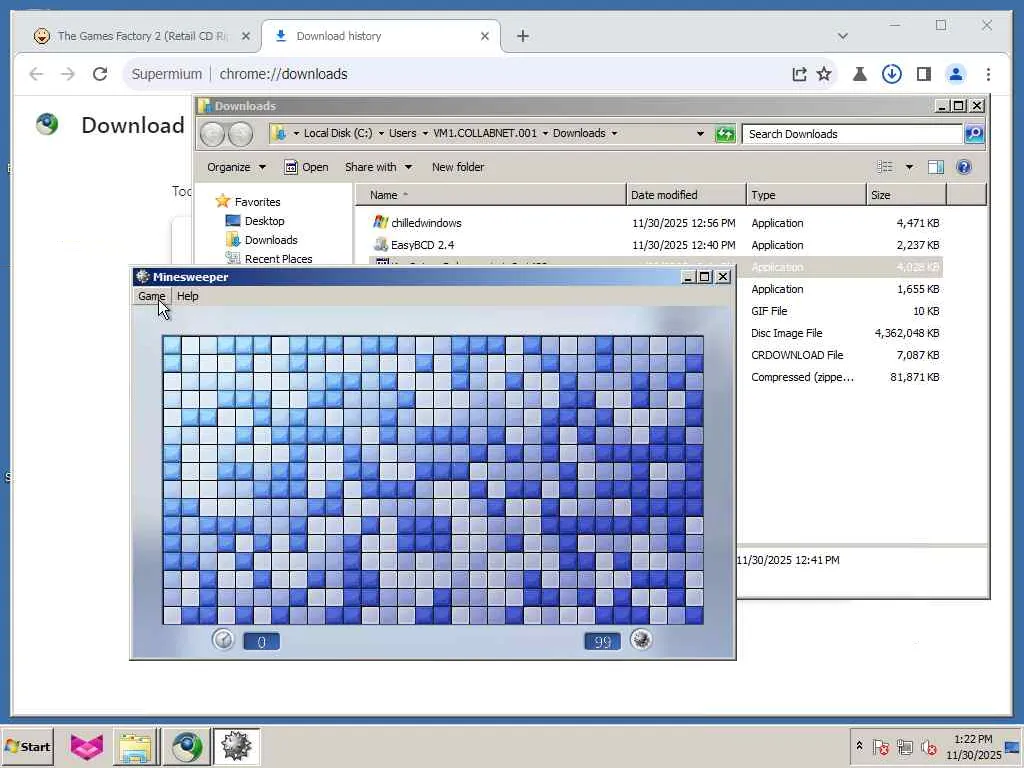Sort files by Size column
The height and width of the screenshot is (768, 1024).
pyautogui.click(x=906, y=195)
